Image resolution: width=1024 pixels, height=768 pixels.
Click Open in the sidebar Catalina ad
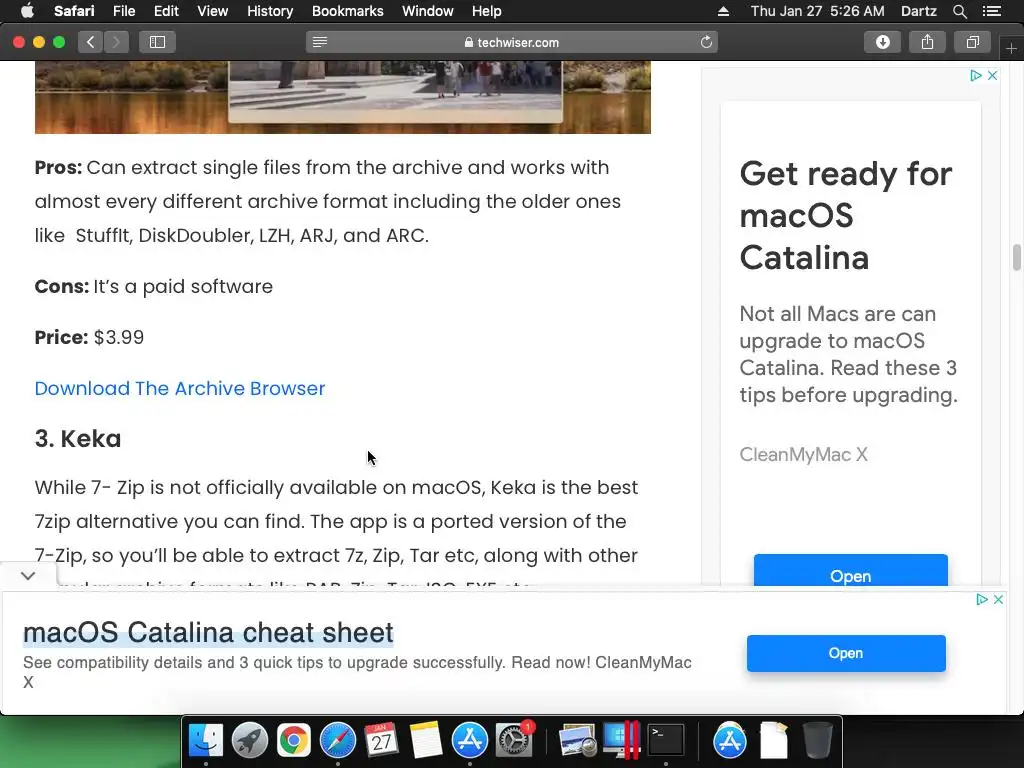point(850,570)
